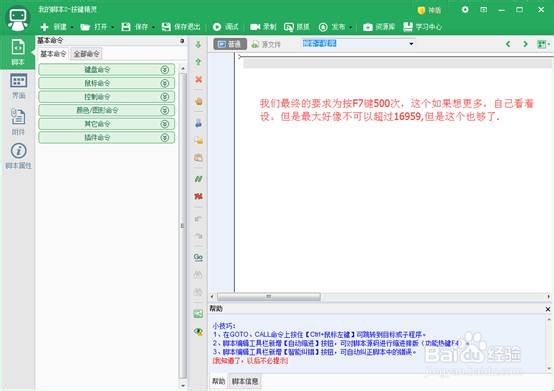554x391 pixels.
Task: Switch to 源文件 source view mode
Action: coord(266,44)
